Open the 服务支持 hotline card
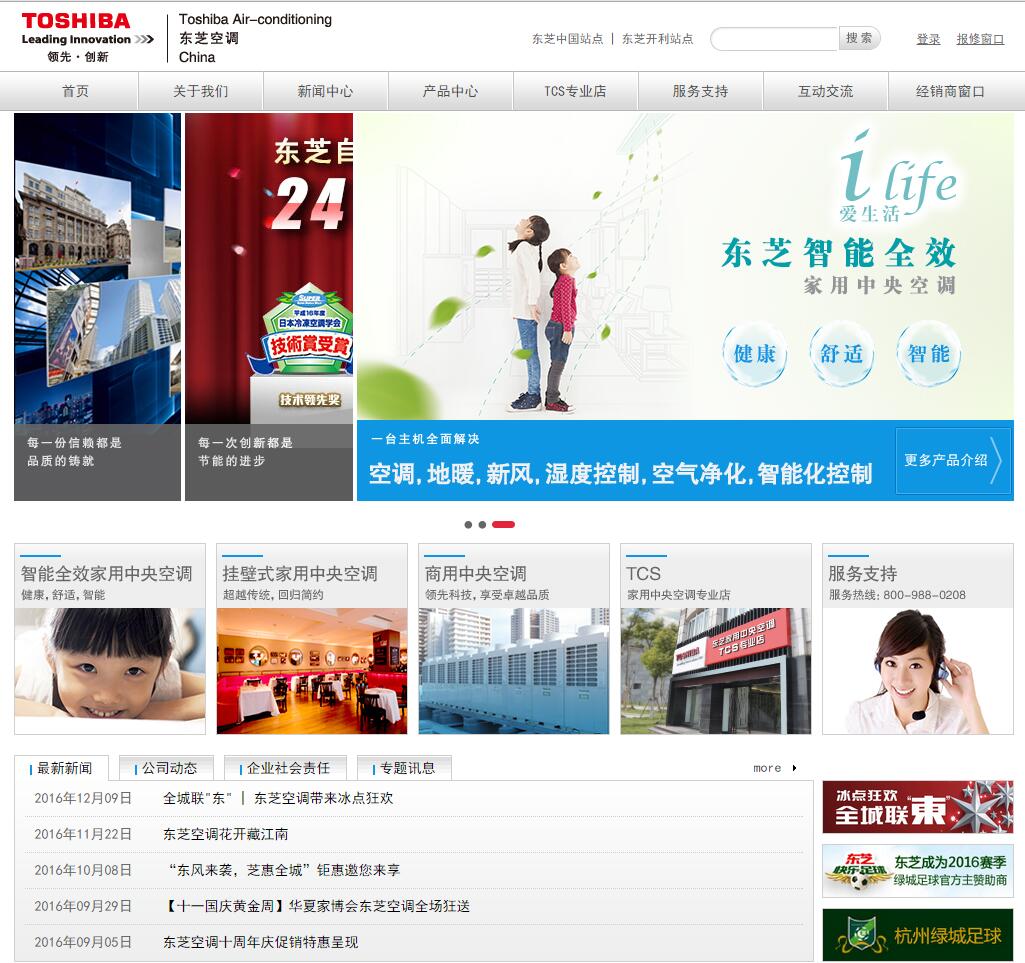The image size is (1025, 963). click(918, 639)
